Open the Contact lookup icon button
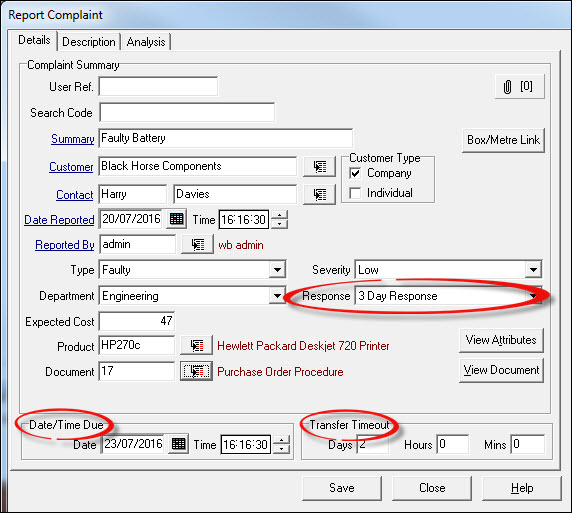Image resolution: width=572 pixels, height=513 pixels. [x=319, y=194]
